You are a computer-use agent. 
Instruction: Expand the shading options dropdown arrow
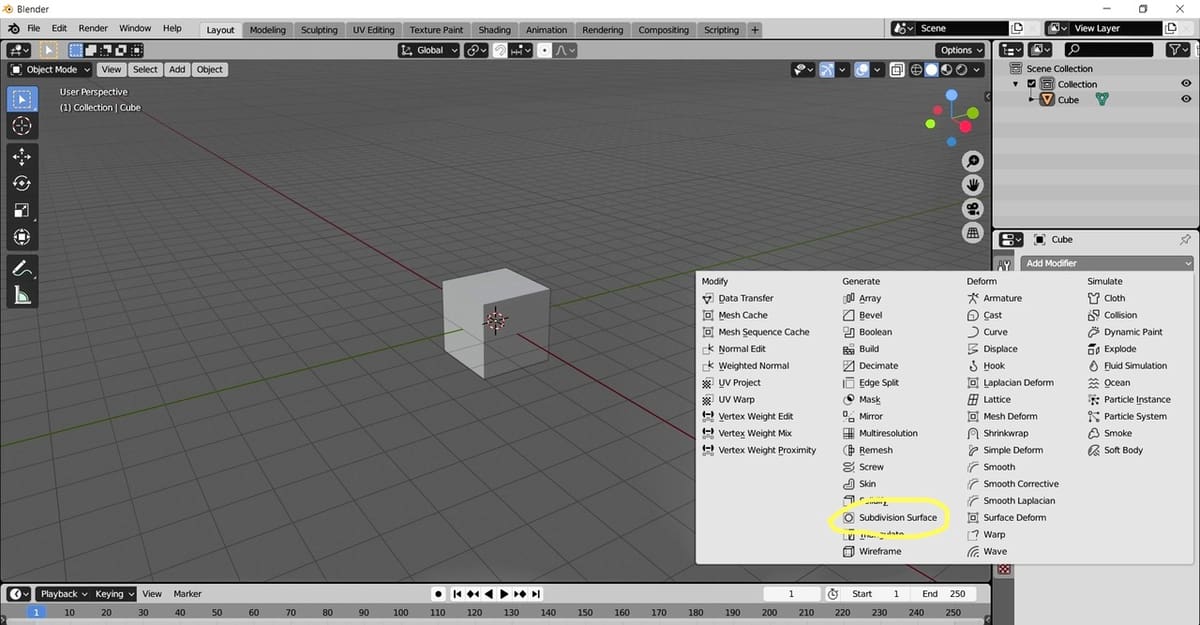click(x=978, y=70)
